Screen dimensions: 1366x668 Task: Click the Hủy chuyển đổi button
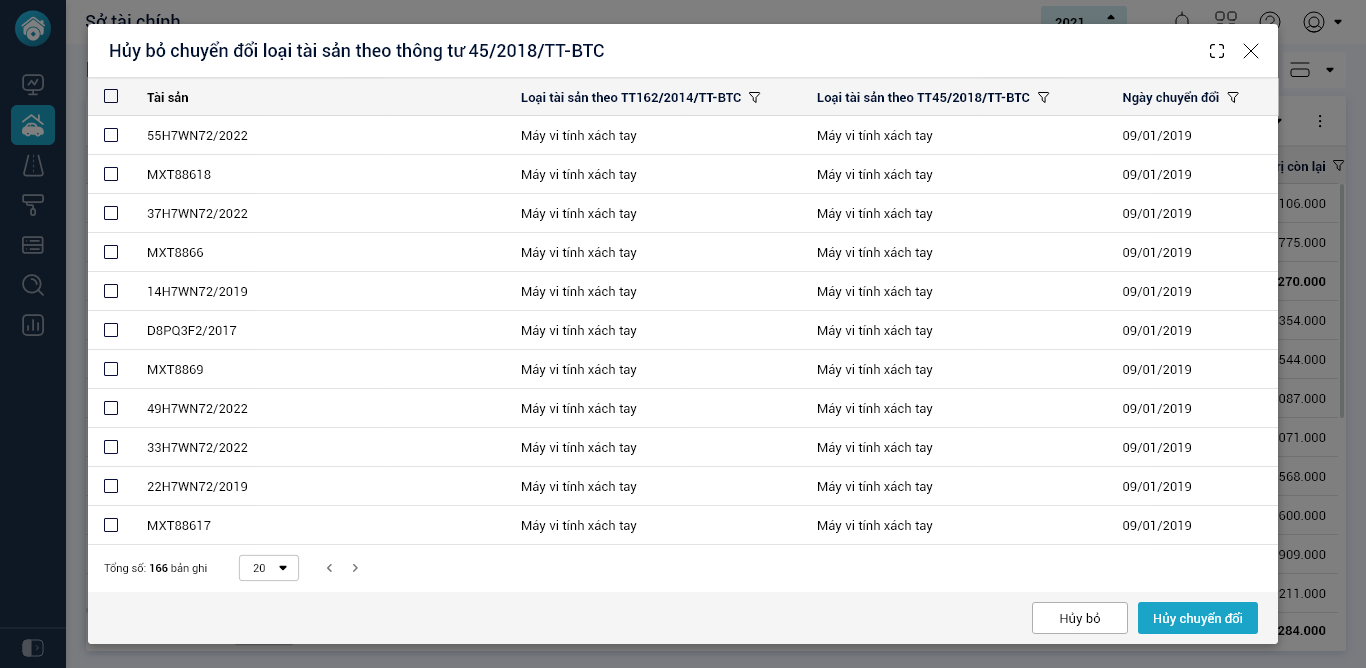click(1197, 618)
